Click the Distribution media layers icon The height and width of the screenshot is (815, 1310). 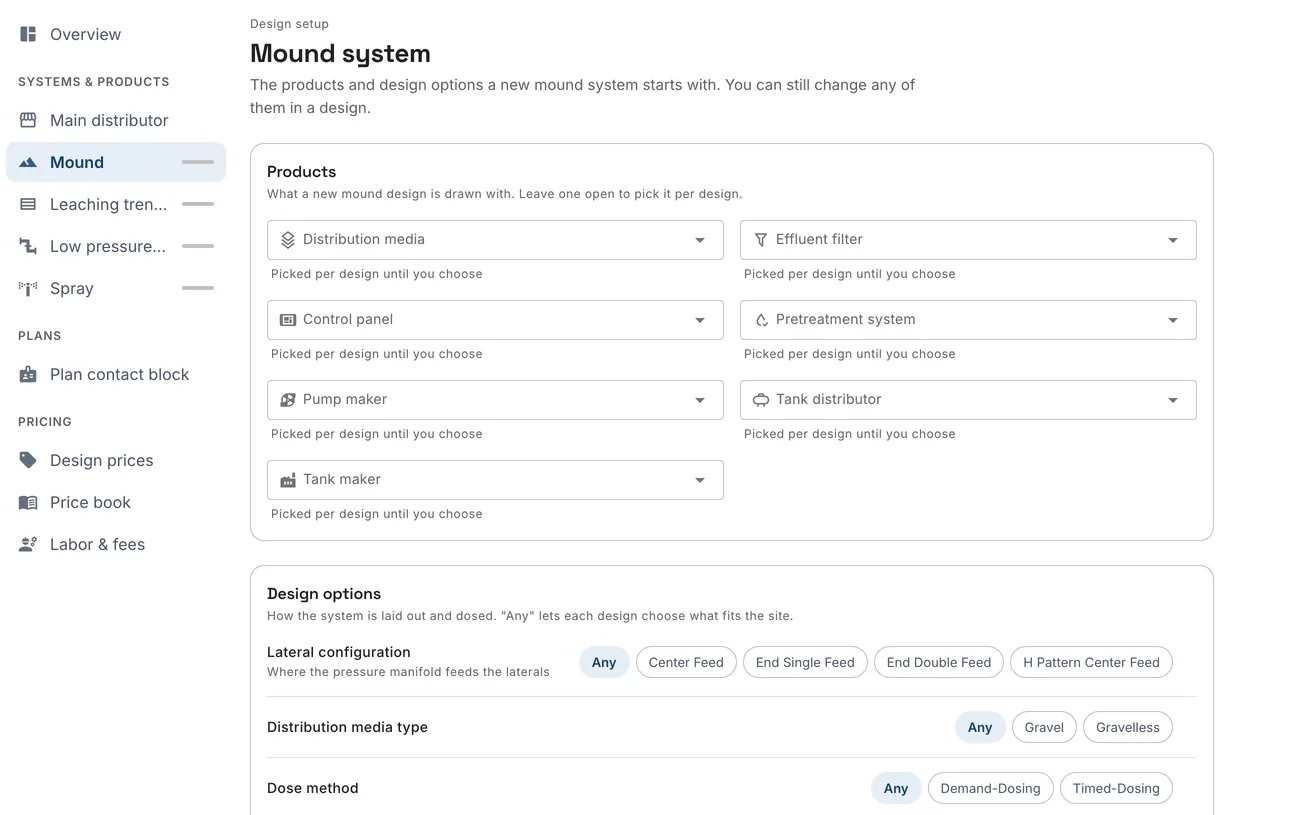point(288,240)
